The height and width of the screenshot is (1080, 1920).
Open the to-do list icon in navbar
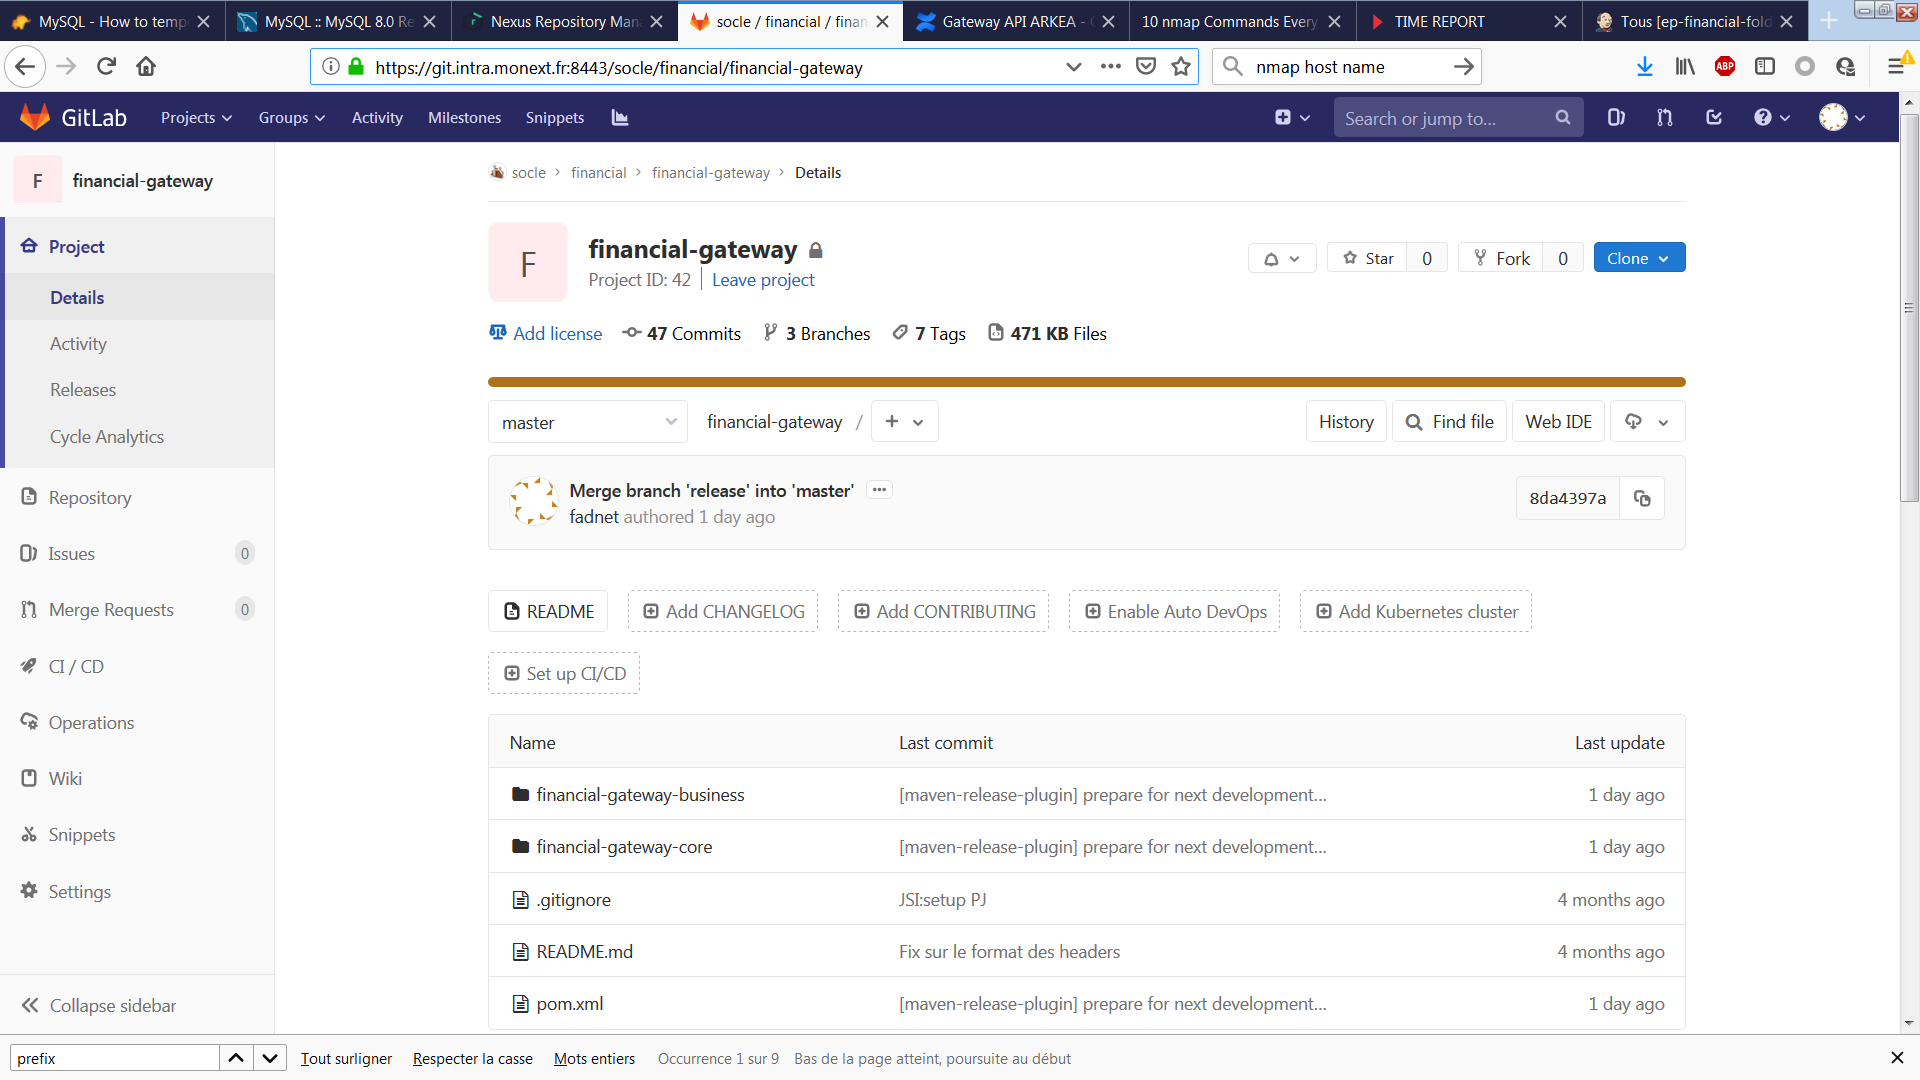1714,118
